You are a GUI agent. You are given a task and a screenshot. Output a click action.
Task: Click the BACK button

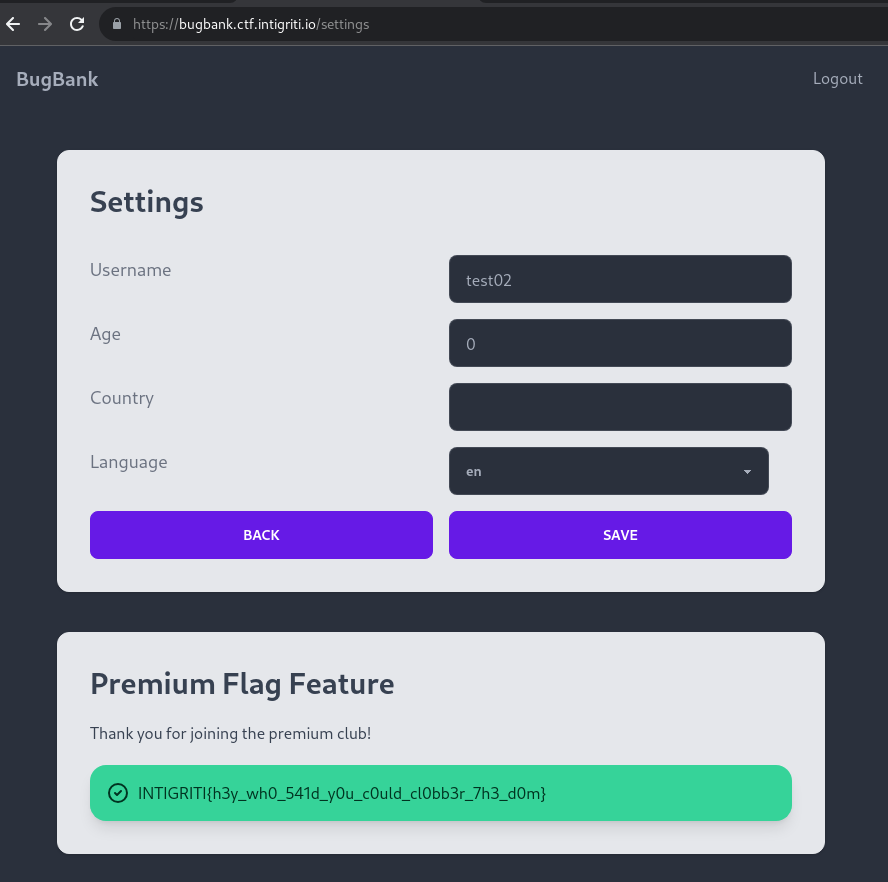pos(261,535)
